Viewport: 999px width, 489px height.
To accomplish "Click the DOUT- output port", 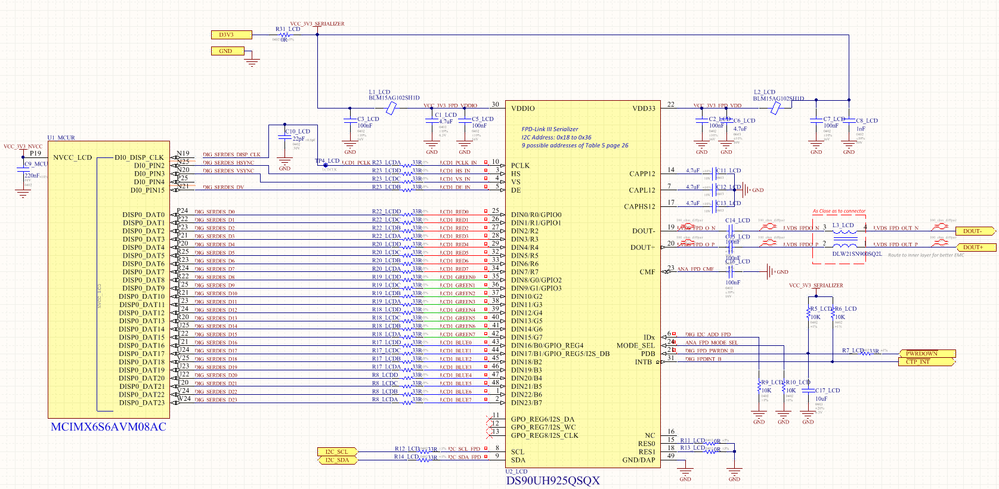I will point(974,230).
